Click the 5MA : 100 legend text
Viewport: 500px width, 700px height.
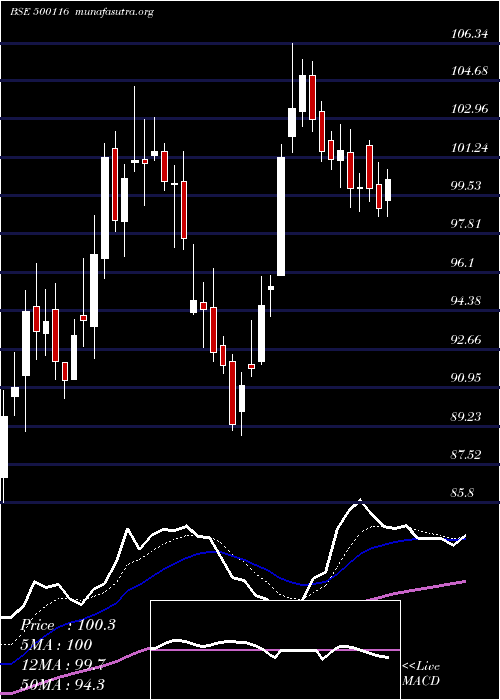(x=56, y=645)
